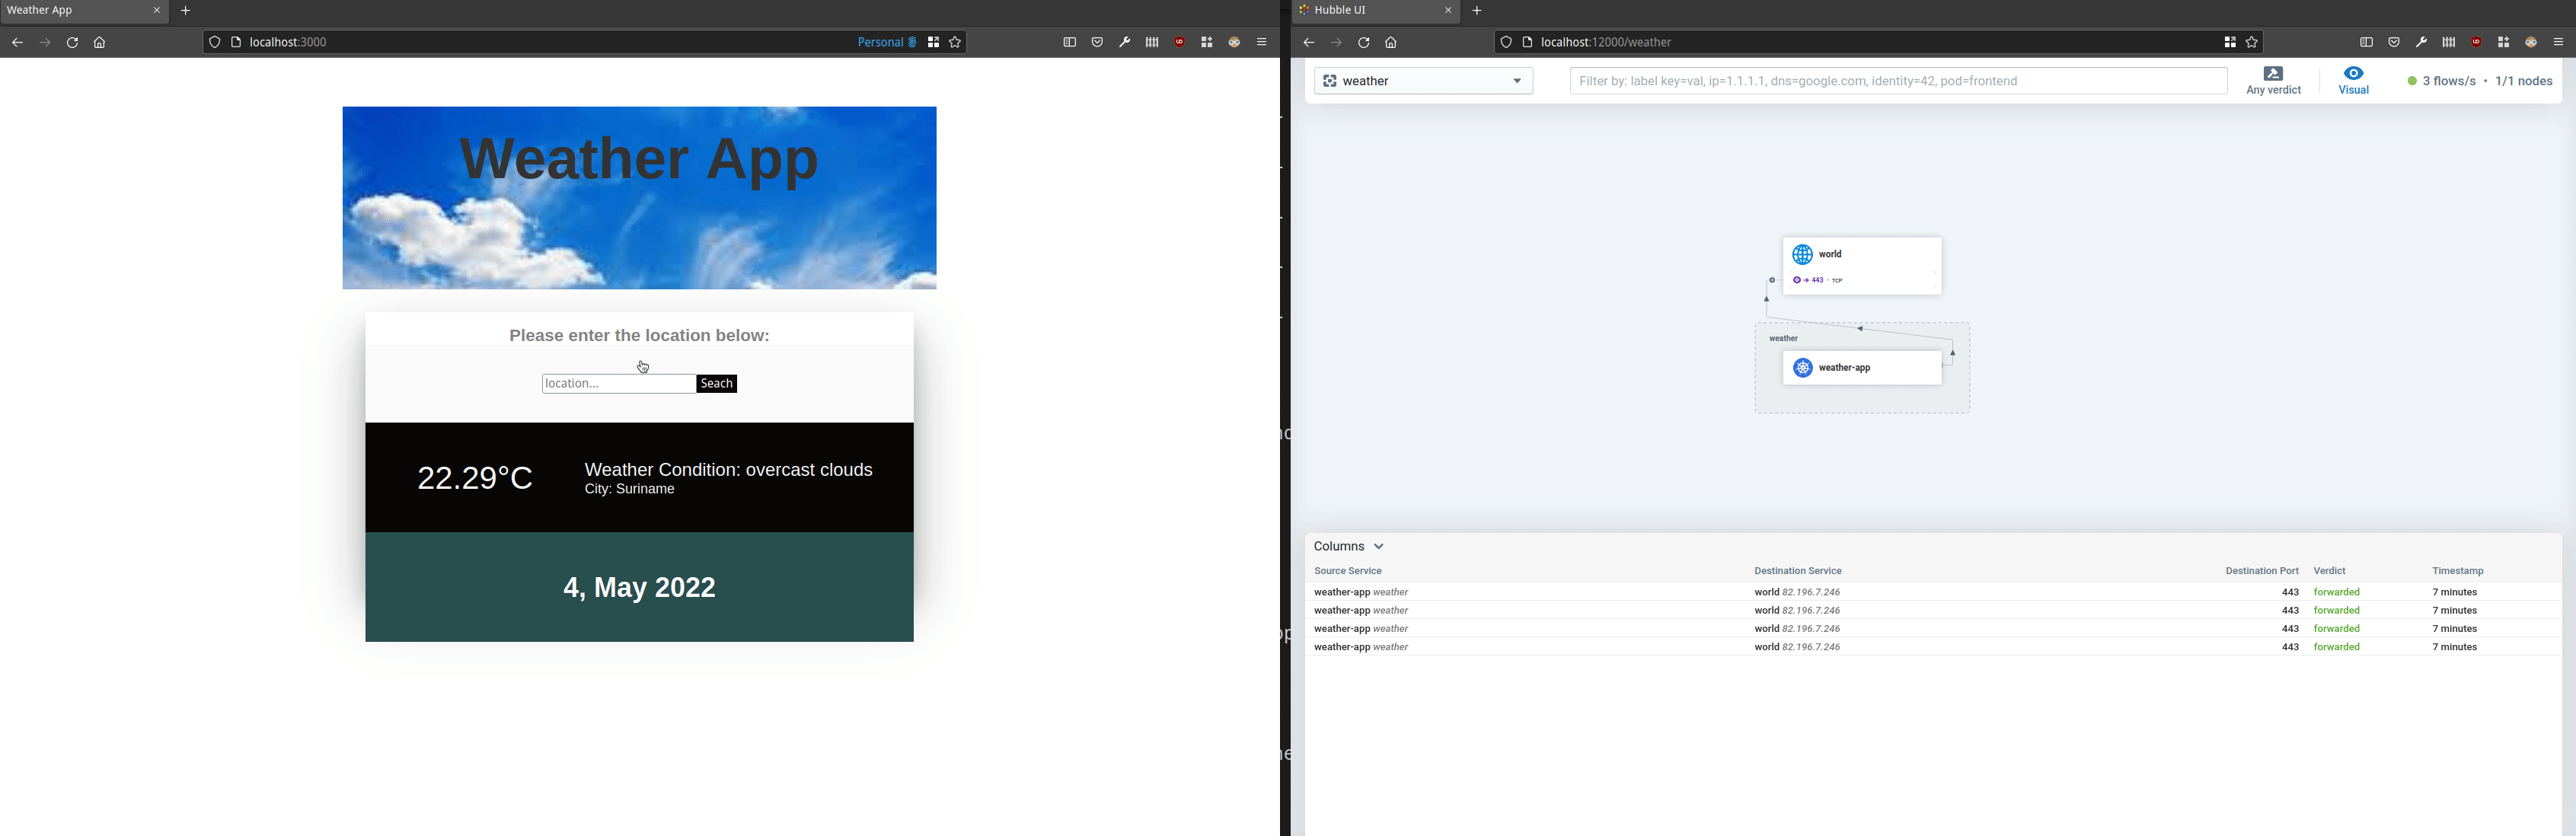This screenshot has width=2576, height=836.
Task: Click the Hubble flow filter input
Action: [1897, 81]
